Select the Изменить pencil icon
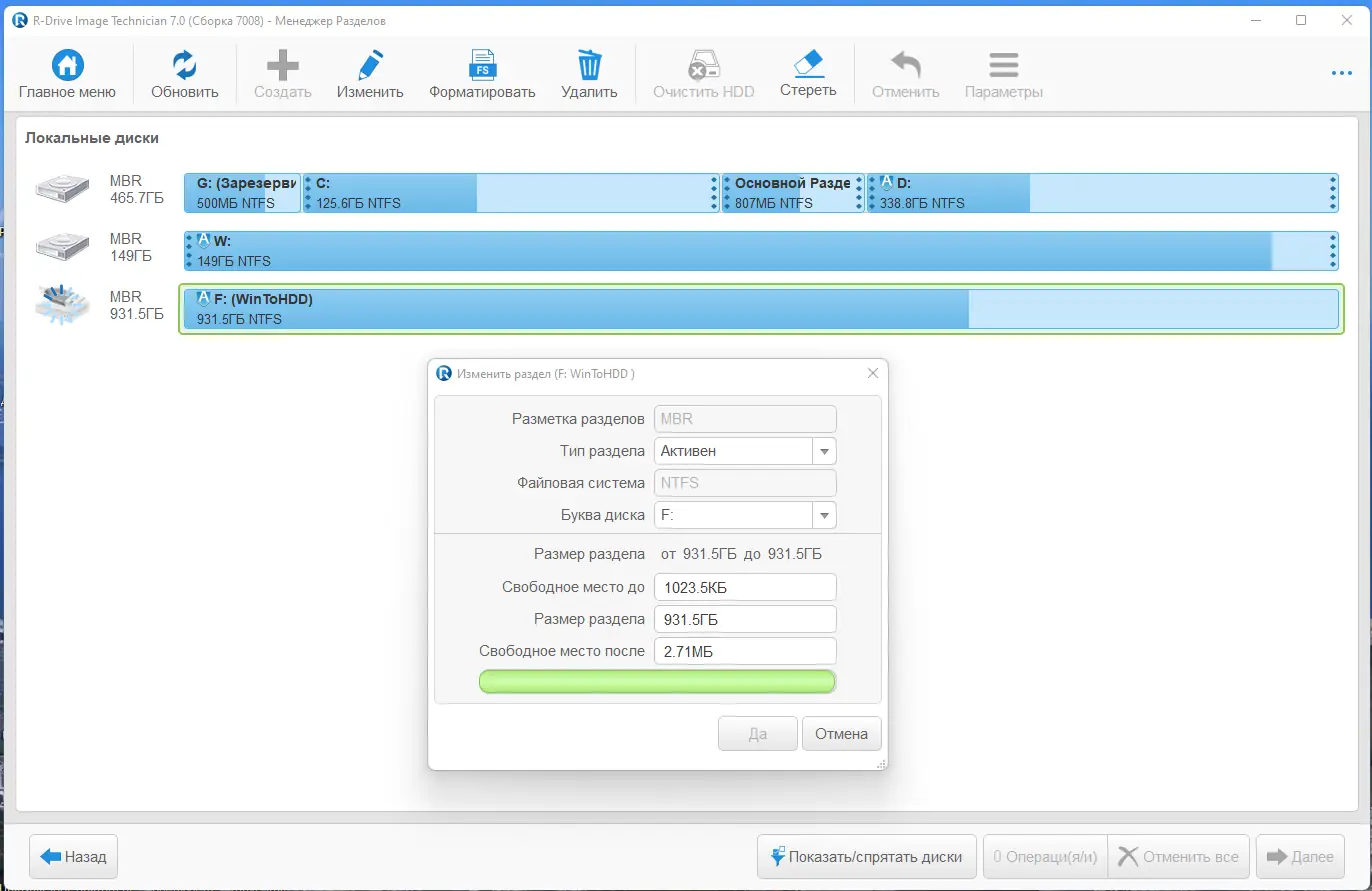1372x891 pixels. click(370, 66)
